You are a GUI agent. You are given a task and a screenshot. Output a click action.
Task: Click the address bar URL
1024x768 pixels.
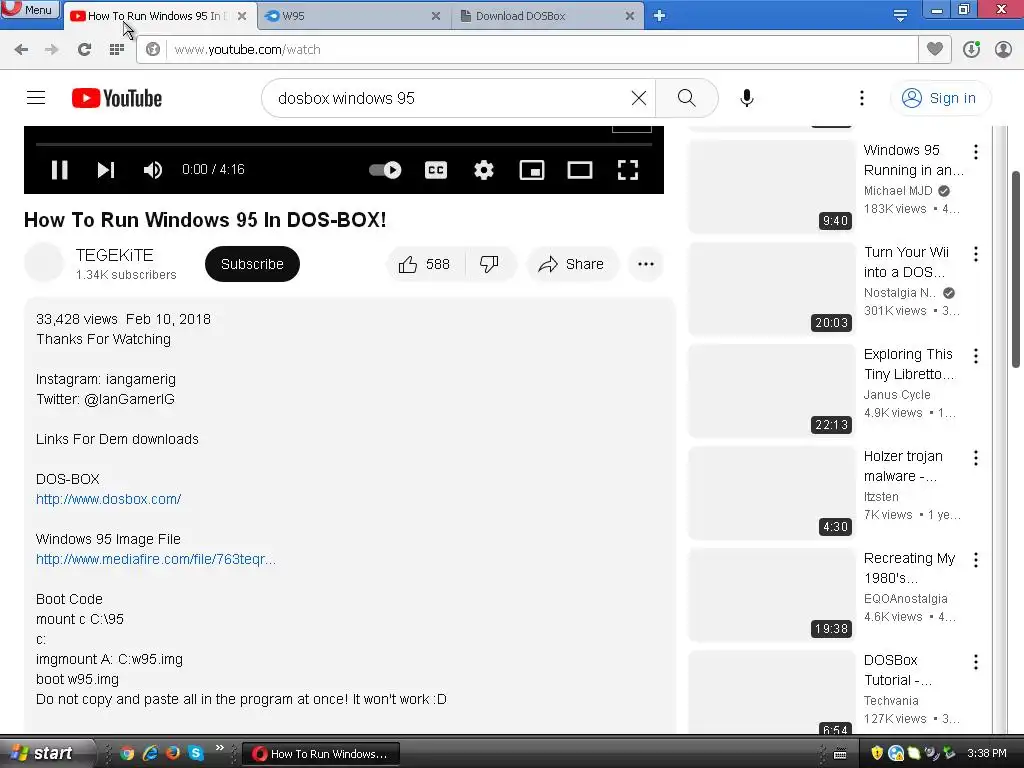click(542, 50)
